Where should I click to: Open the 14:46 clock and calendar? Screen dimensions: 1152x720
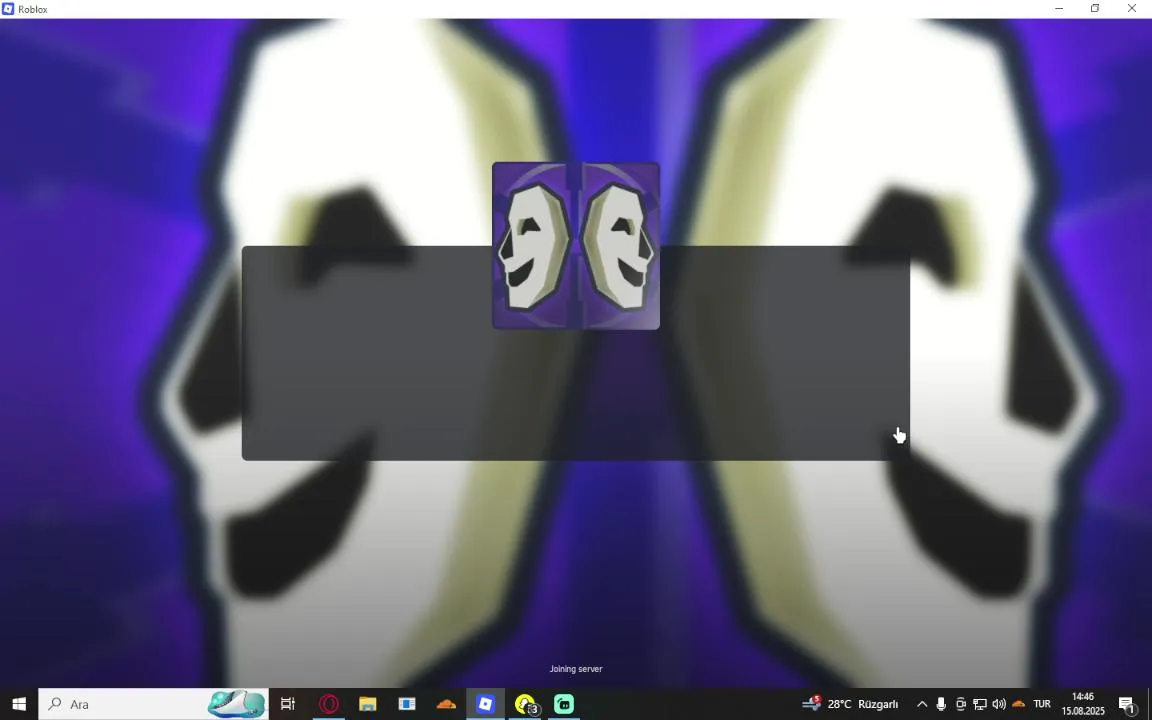click(x=1083, y=704)
